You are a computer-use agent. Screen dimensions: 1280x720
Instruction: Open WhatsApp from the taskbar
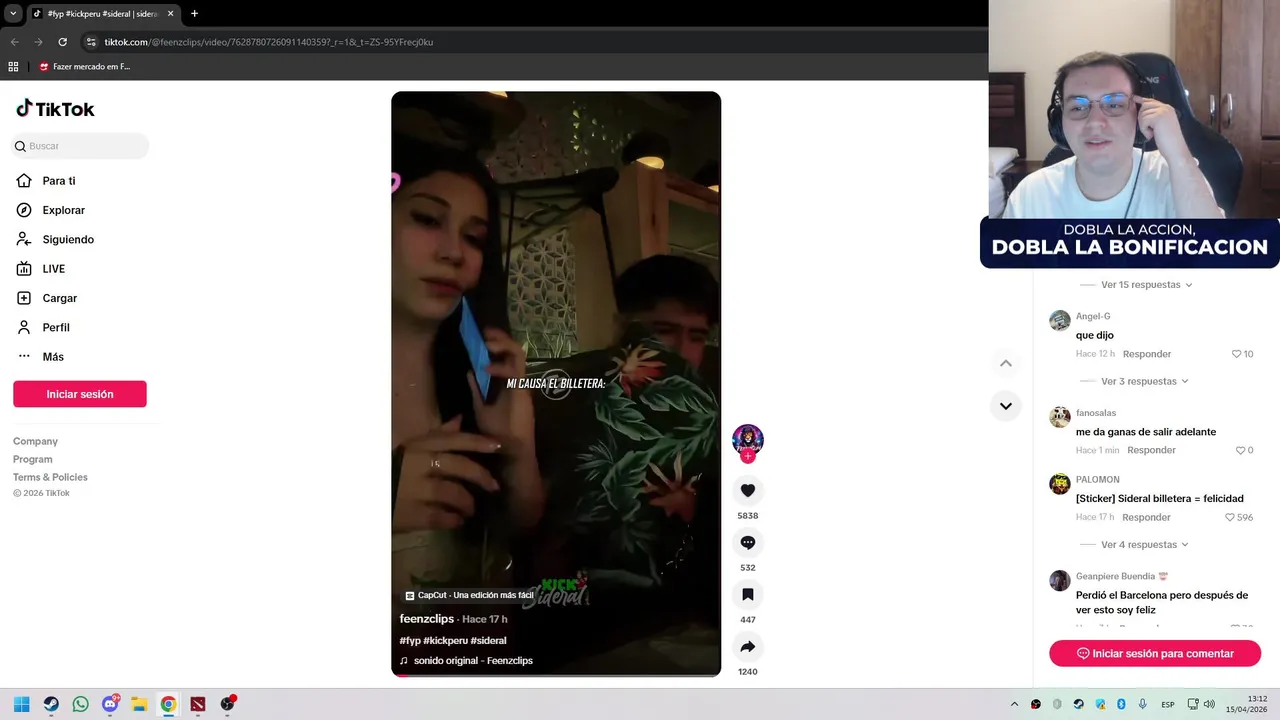[80, 704]
